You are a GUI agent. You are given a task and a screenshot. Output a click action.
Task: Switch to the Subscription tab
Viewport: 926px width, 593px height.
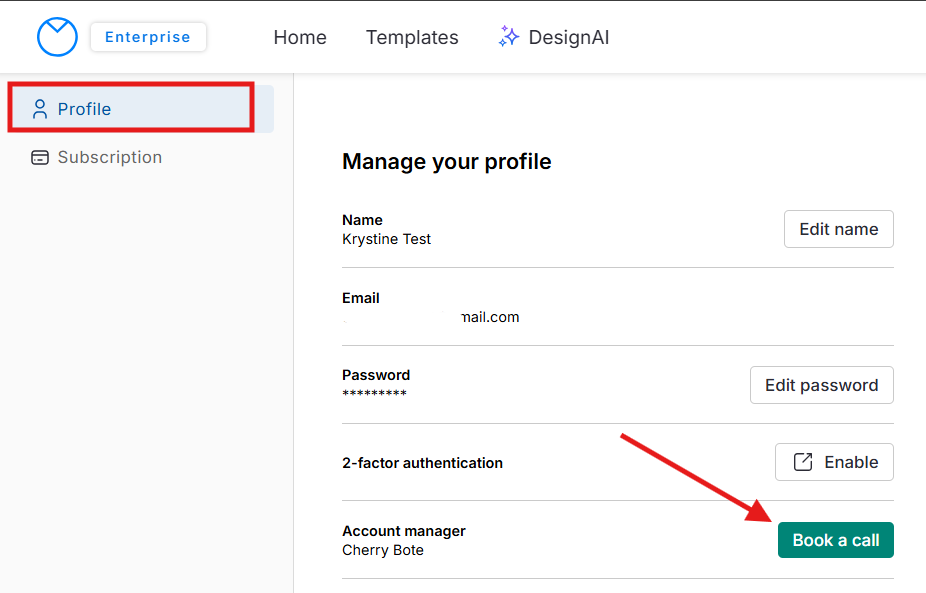click(109, 157)
